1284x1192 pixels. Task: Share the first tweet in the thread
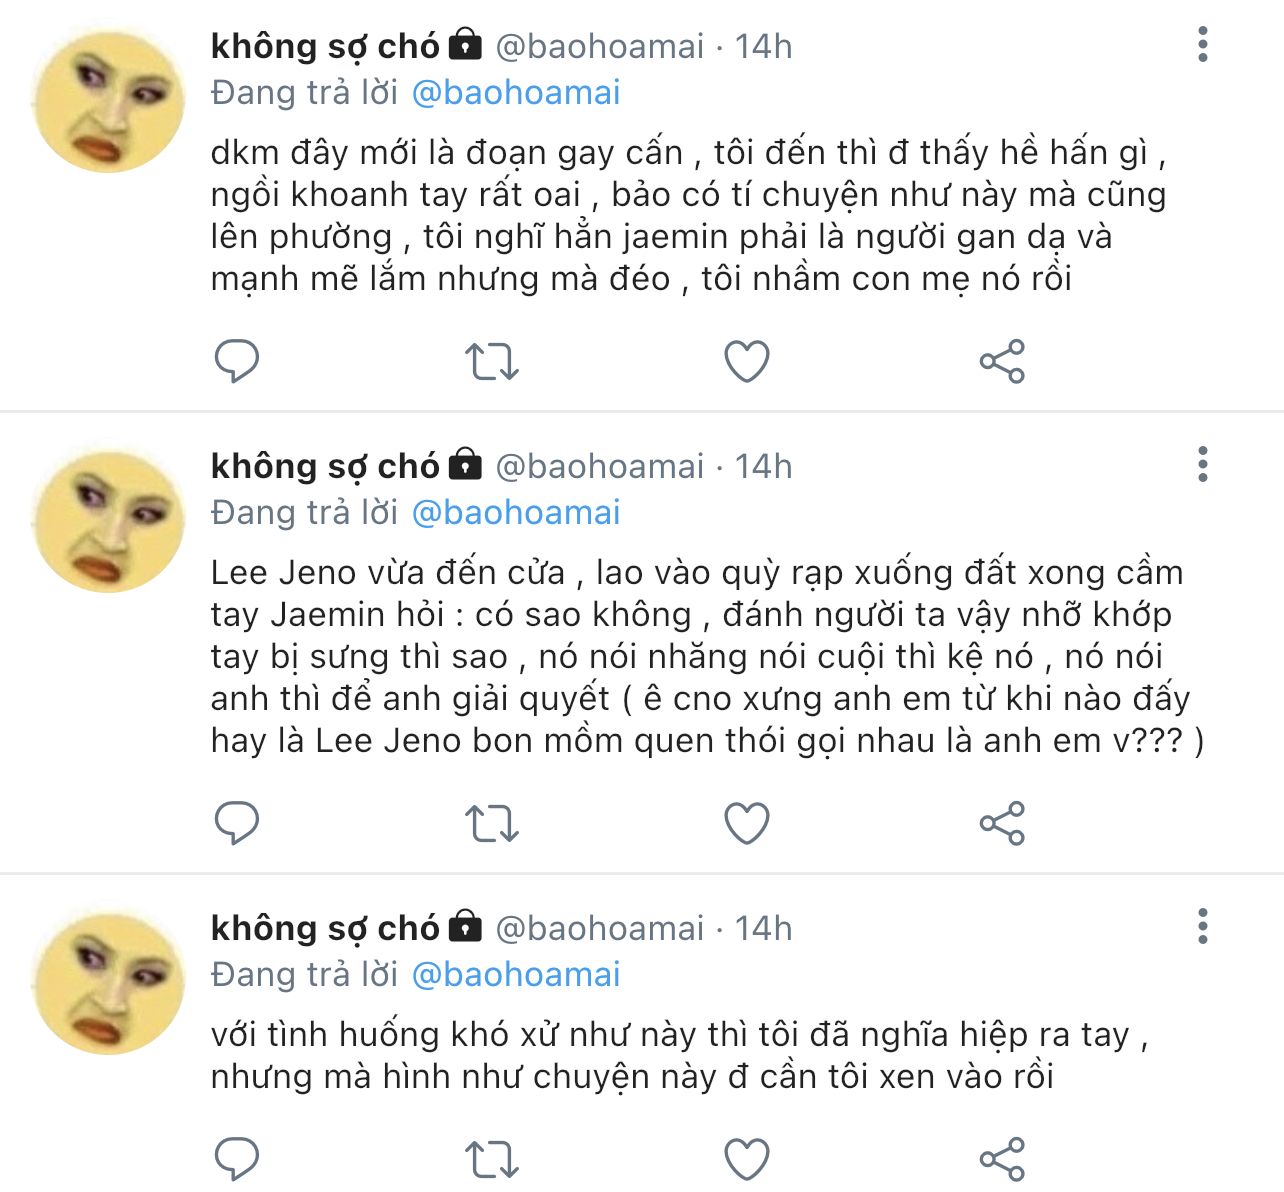1002,361
